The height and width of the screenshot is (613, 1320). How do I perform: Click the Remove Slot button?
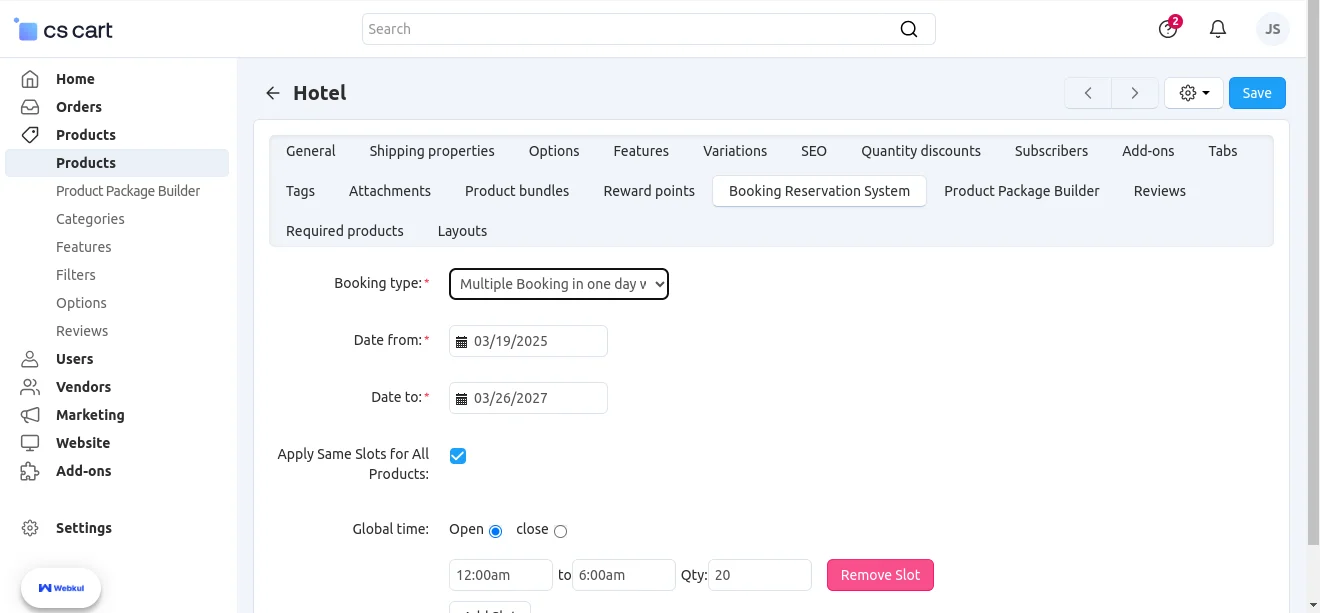point(879,574)
